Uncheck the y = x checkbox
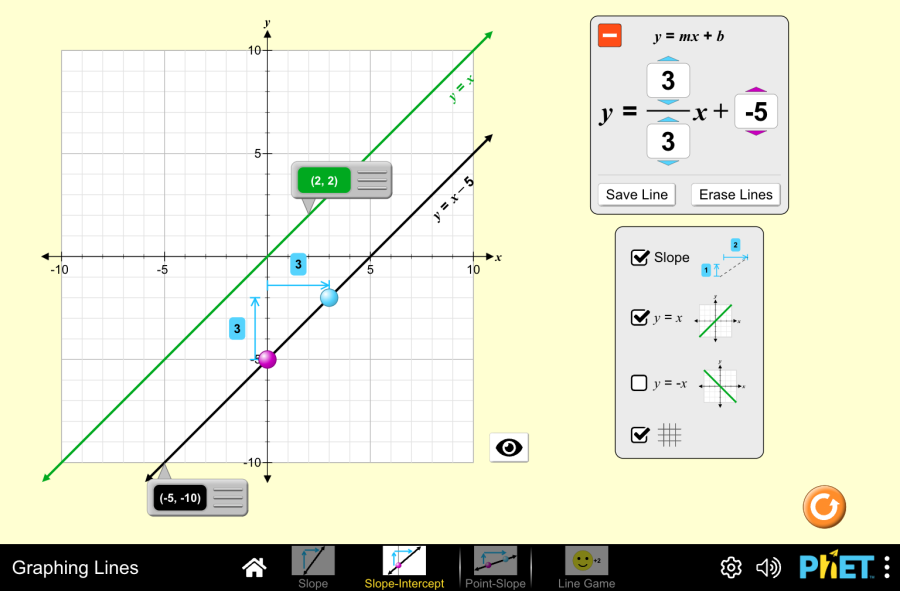This screenshot has height=591, width=900. point(641,317)
